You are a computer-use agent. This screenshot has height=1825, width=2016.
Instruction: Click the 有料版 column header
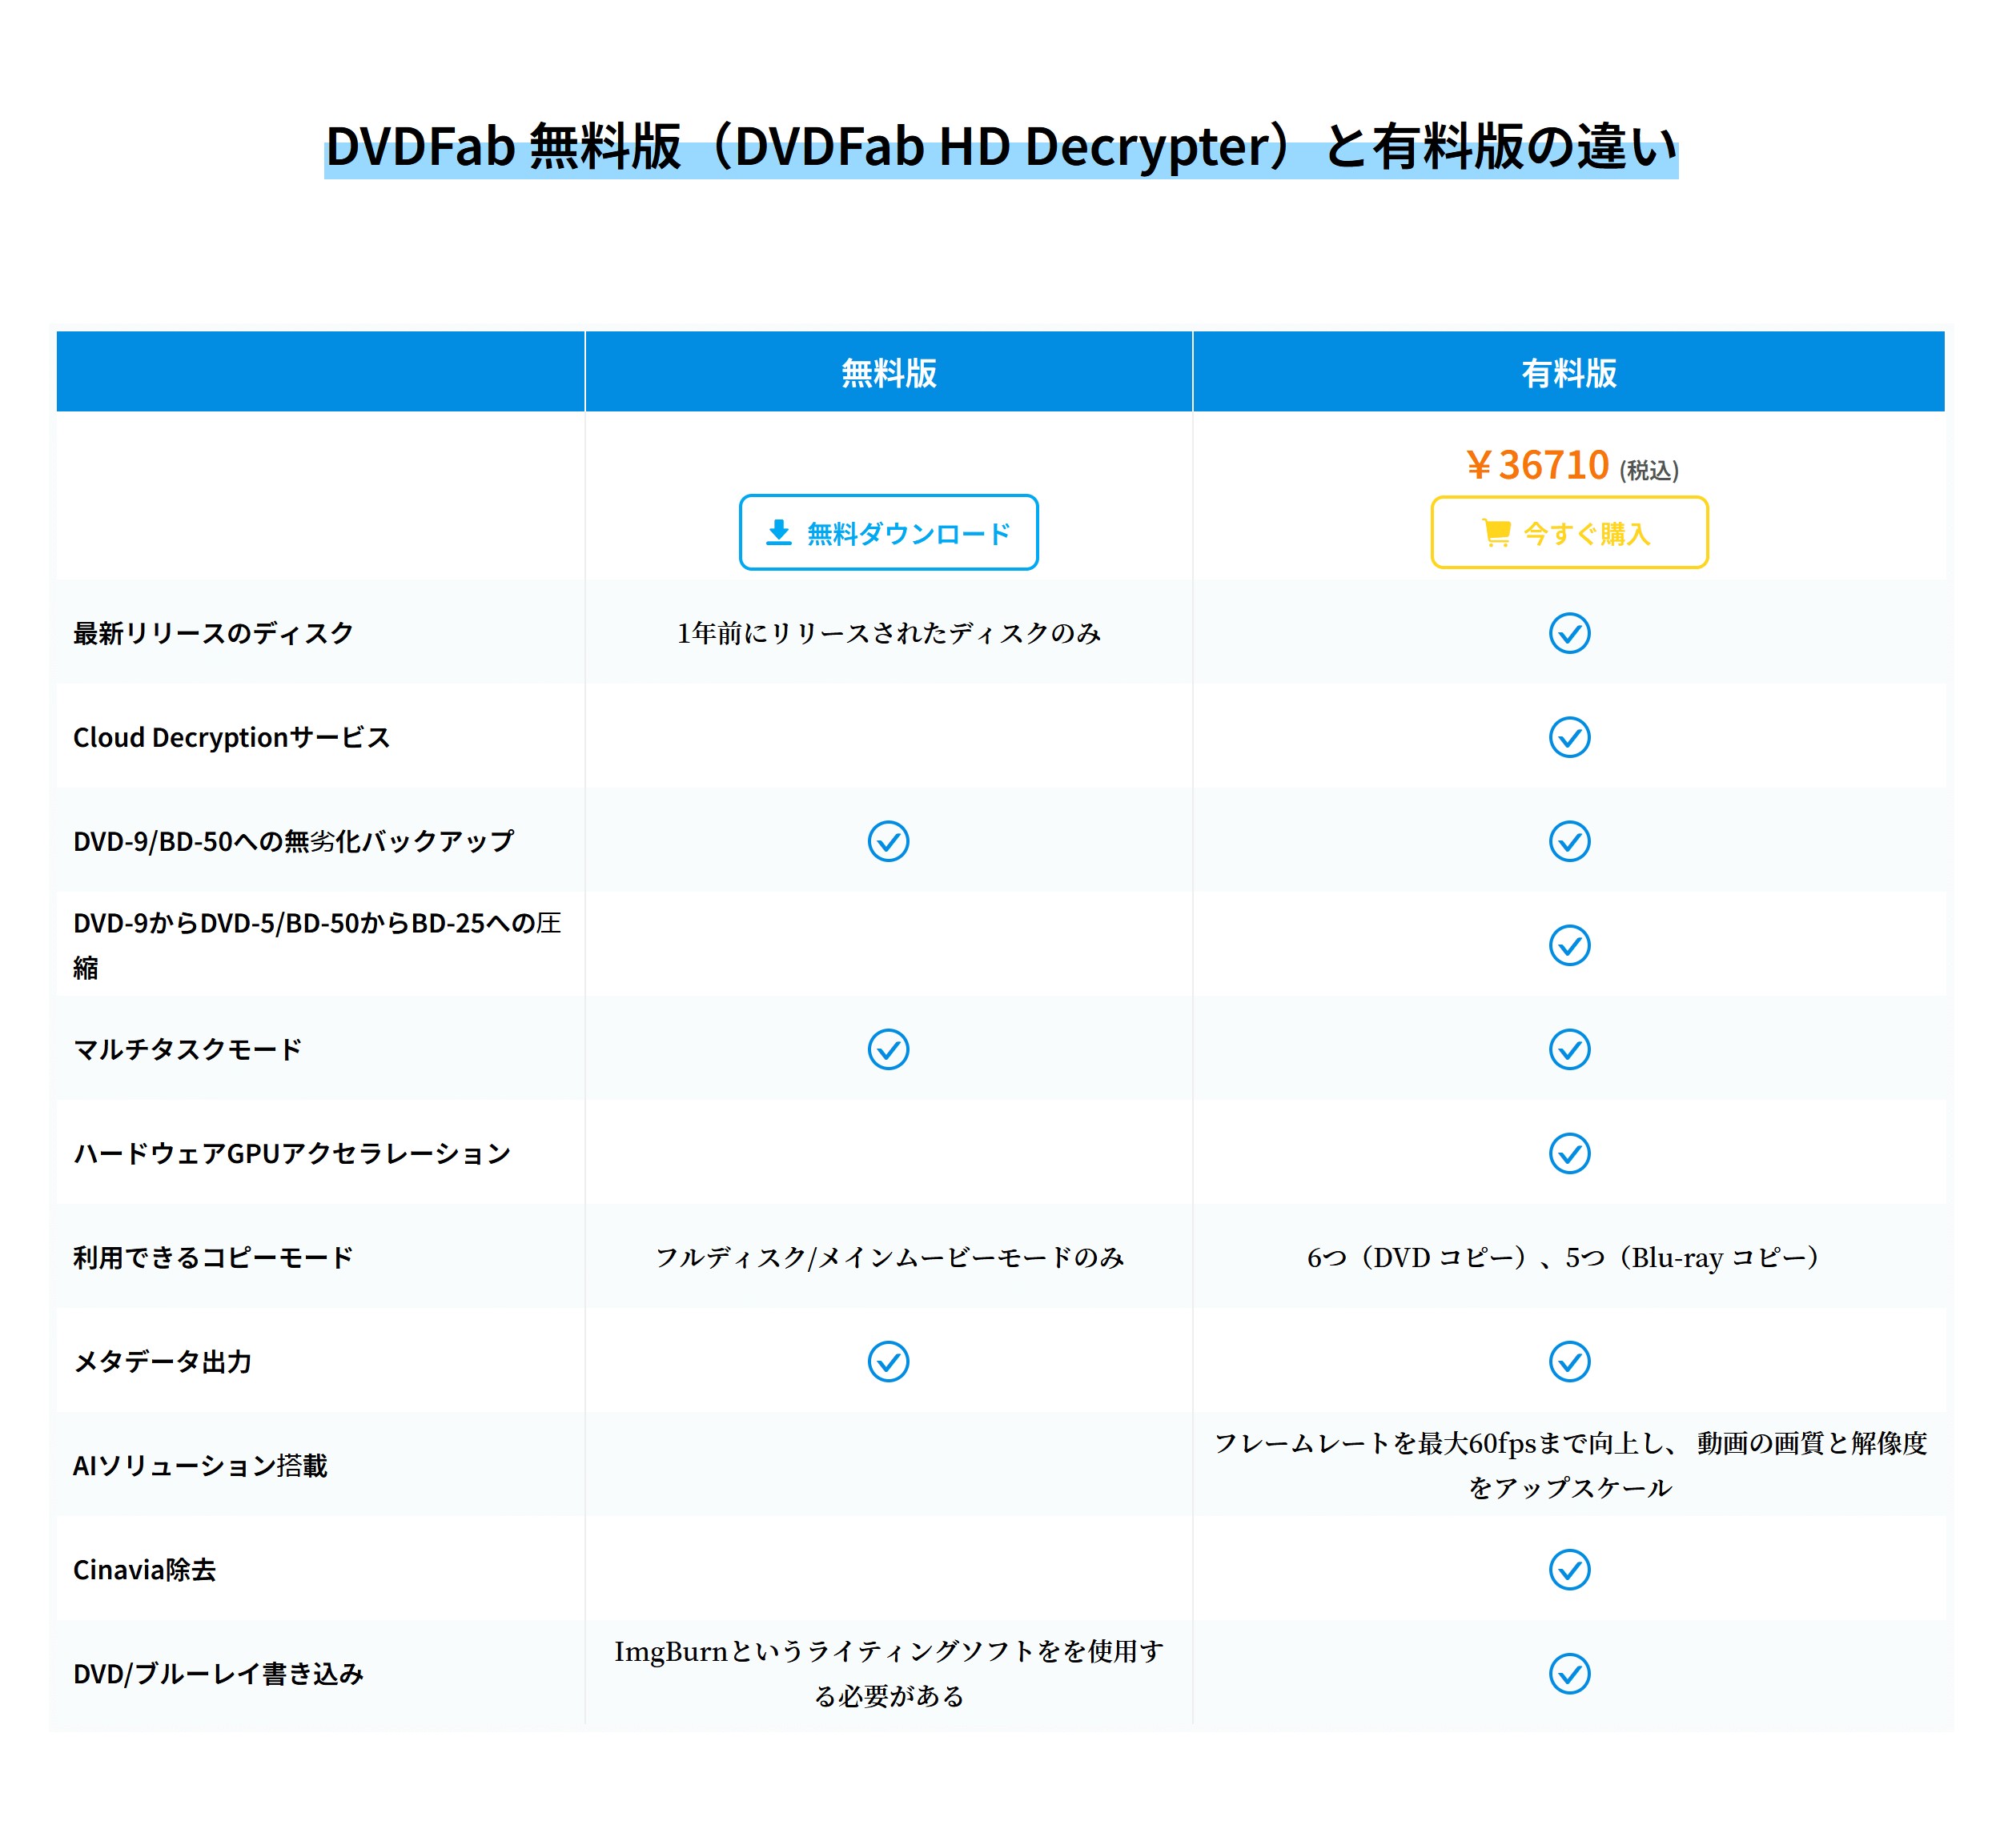[x=1569, y=372]
